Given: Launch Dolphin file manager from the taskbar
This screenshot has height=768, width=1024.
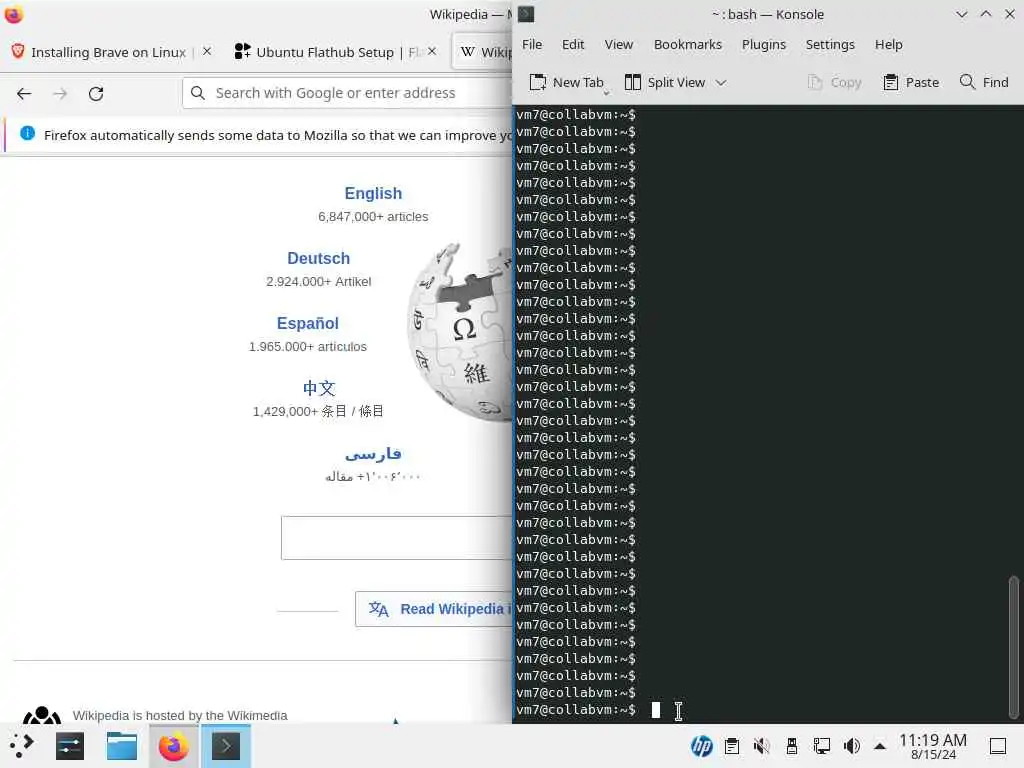Looking at the screenshot, I should coord(121,746).
